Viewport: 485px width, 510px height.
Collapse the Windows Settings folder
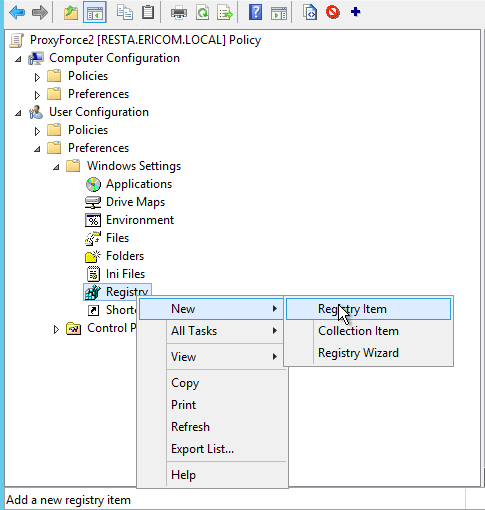[x=56, y=167]
